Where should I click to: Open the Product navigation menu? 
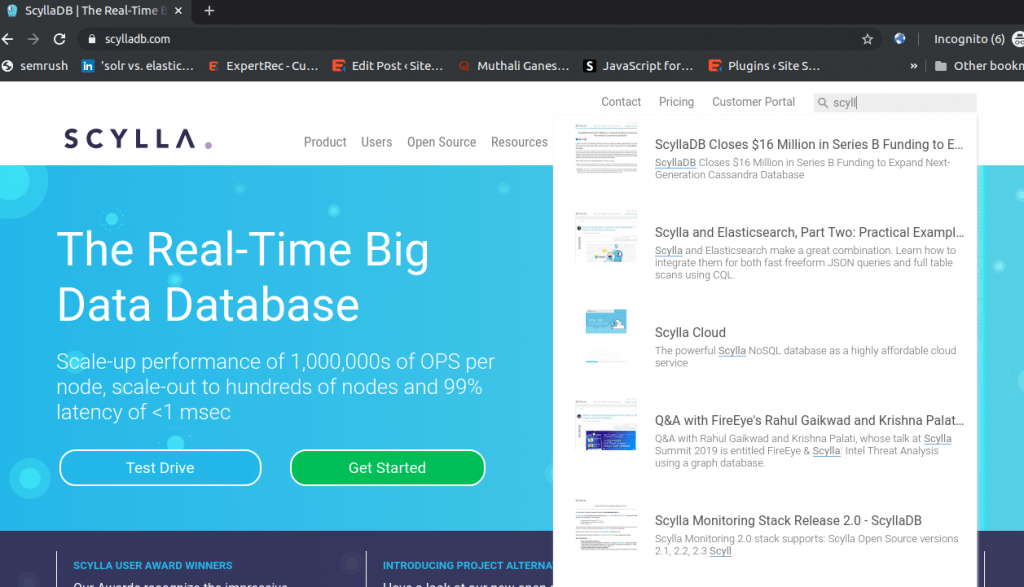click(325, 142)
